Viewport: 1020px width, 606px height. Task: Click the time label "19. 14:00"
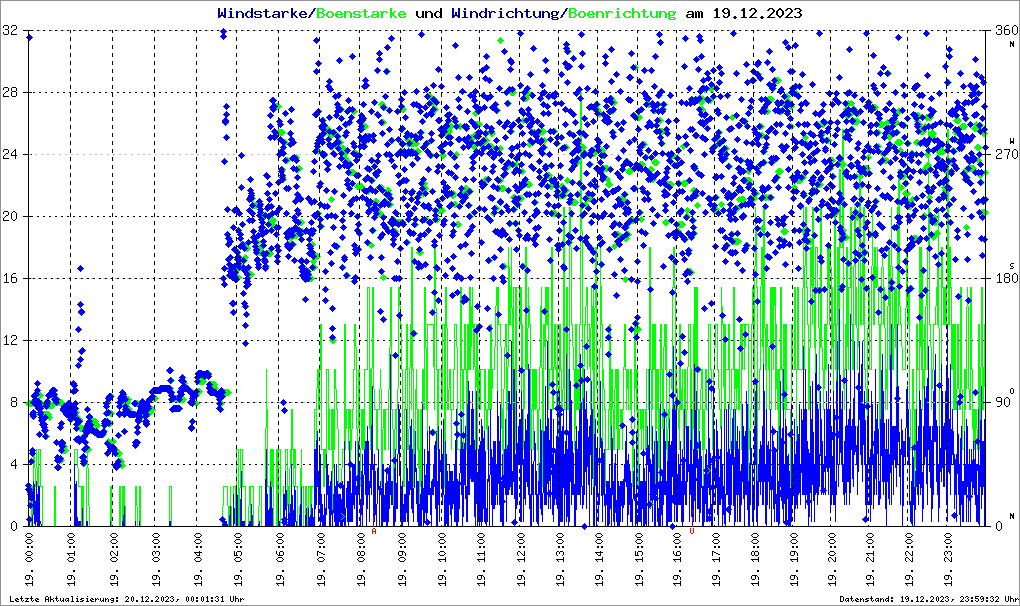[x=598, y=559]
